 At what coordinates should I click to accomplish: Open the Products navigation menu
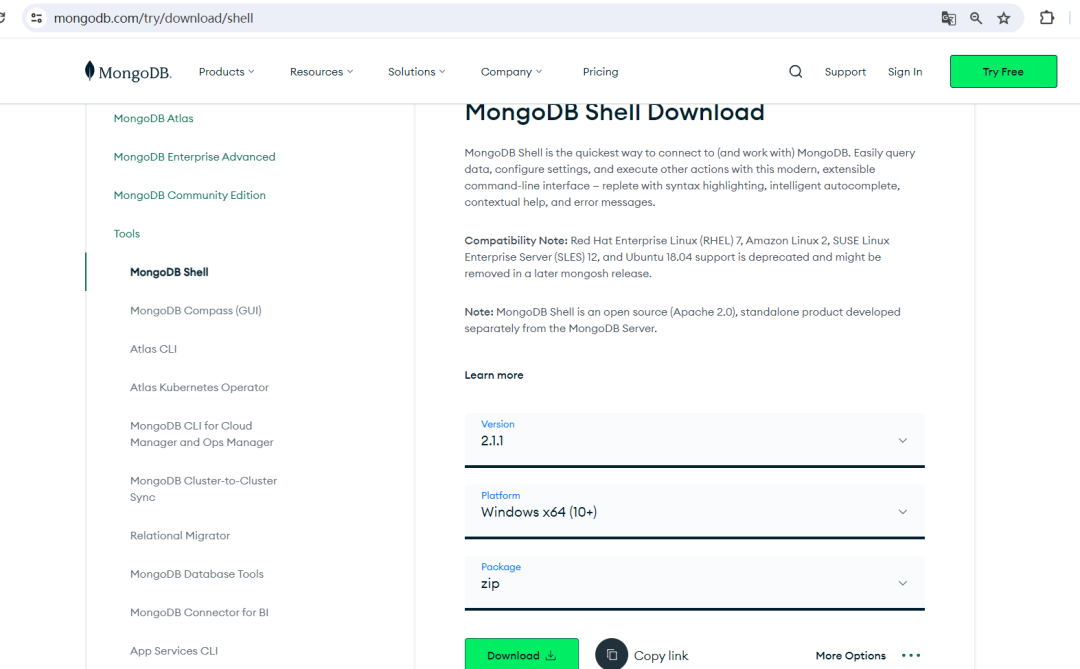tap(227, 72)
